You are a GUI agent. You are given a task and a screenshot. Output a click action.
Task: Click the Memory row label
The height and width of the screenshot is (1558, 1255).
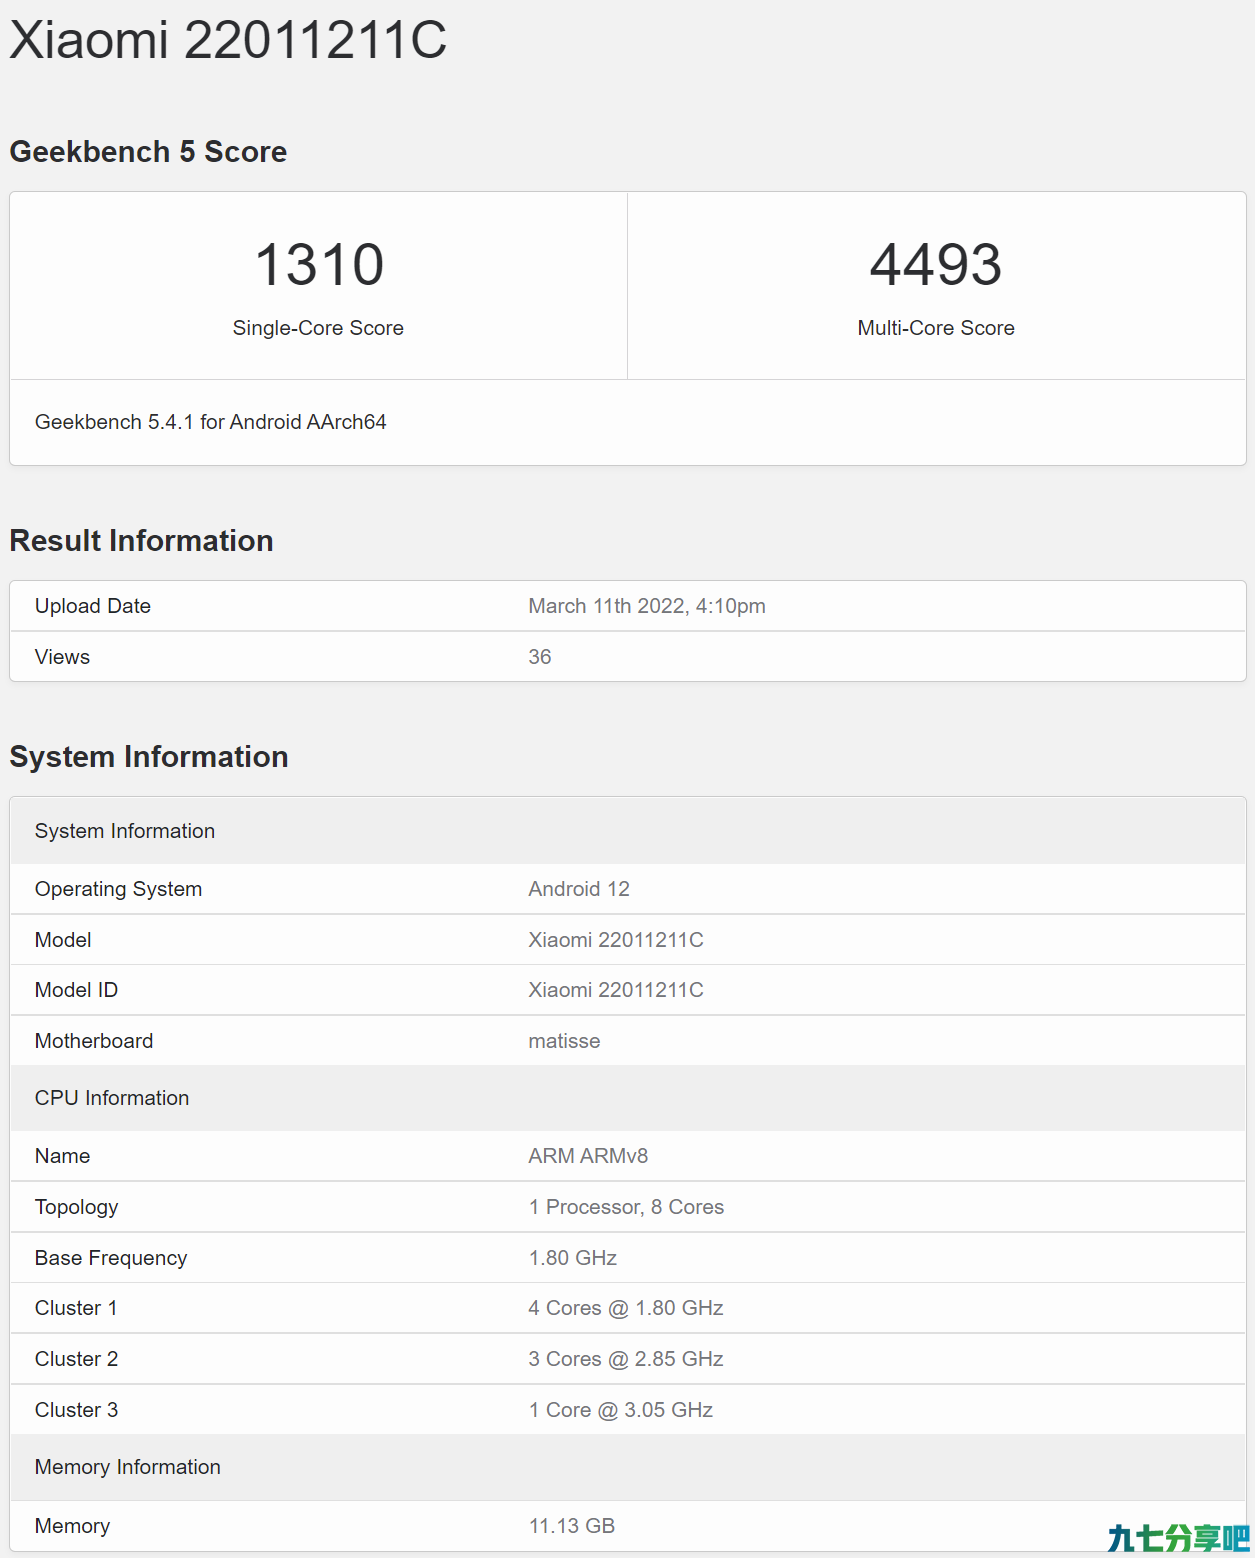72,1526
